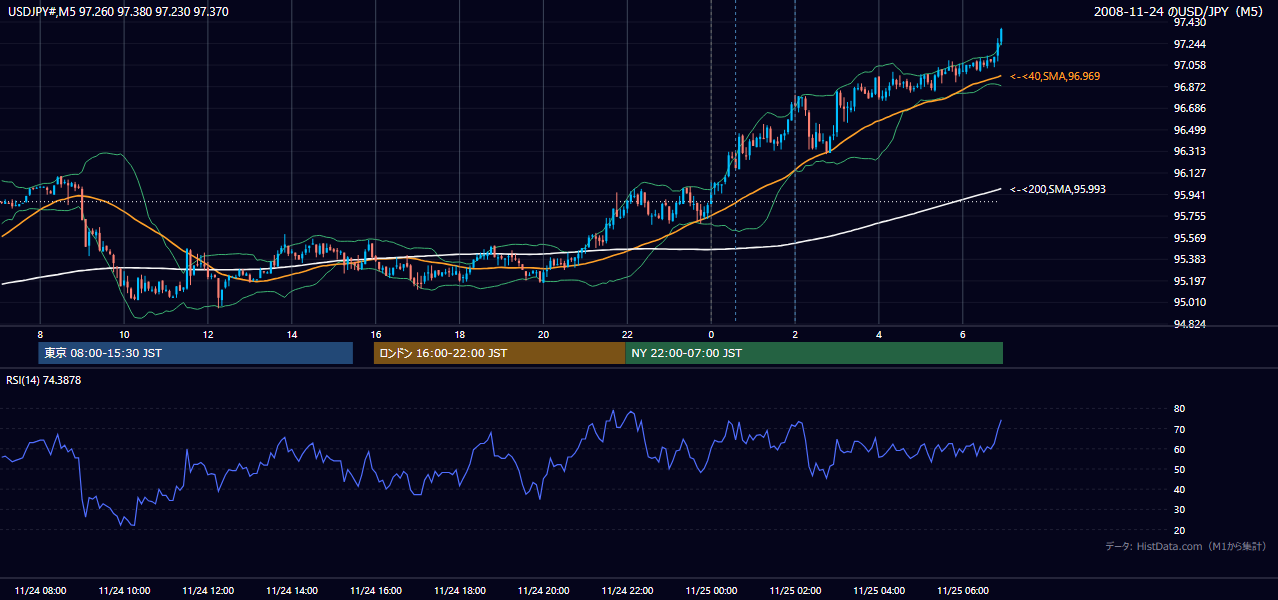
Task: Select the ロンドン 16:00-22:00 JST session bar
Action: [x=499, y=353]
